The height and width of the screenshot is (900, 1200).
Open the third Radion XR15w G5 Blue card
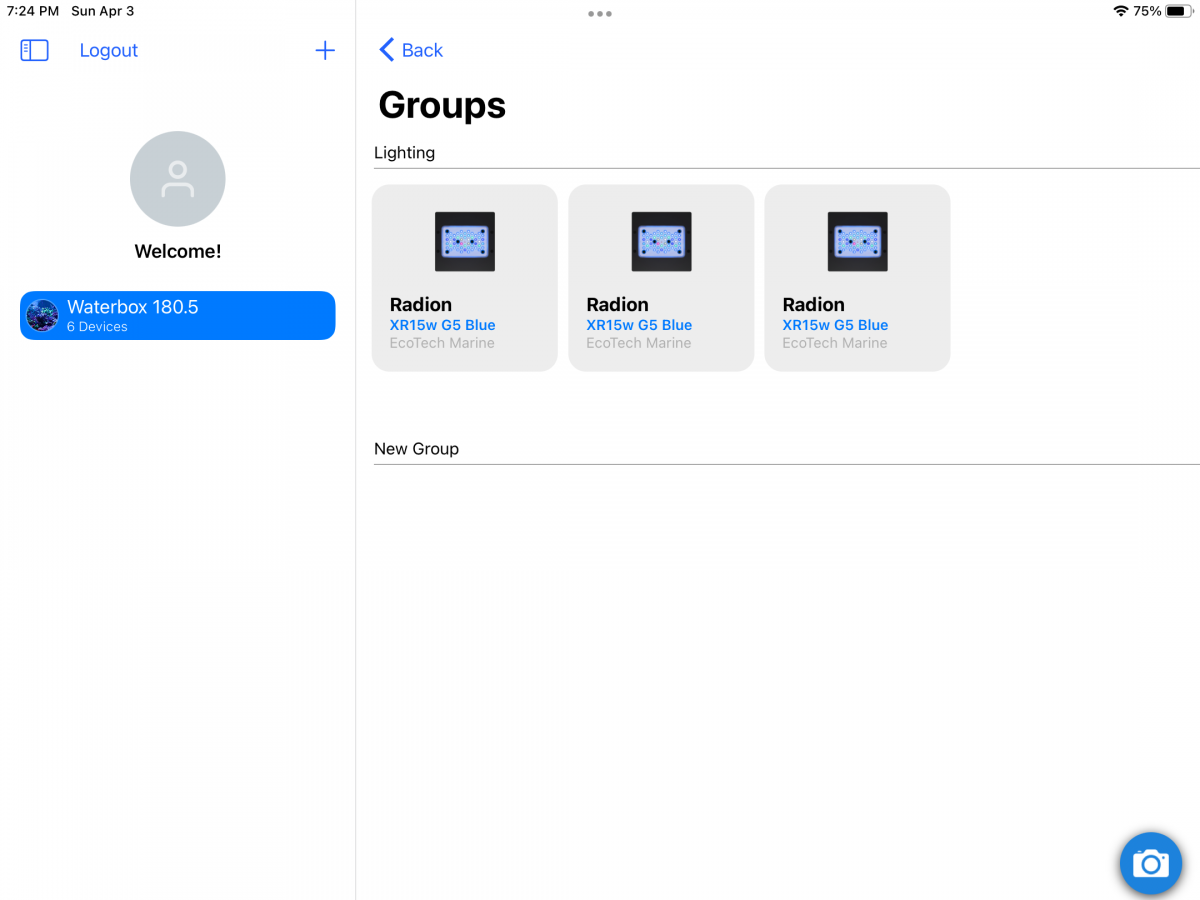857,278
